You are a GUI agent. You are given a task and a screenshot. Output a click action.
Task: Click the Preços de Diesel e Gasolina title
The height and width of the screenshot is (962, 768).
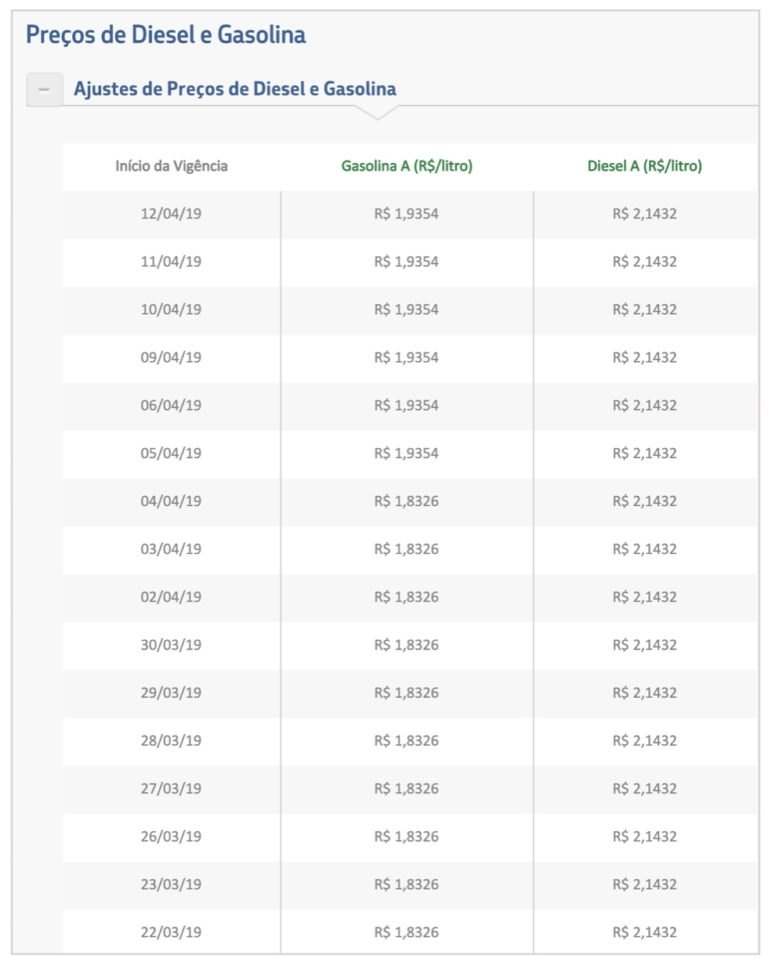[x=166, y=34]
